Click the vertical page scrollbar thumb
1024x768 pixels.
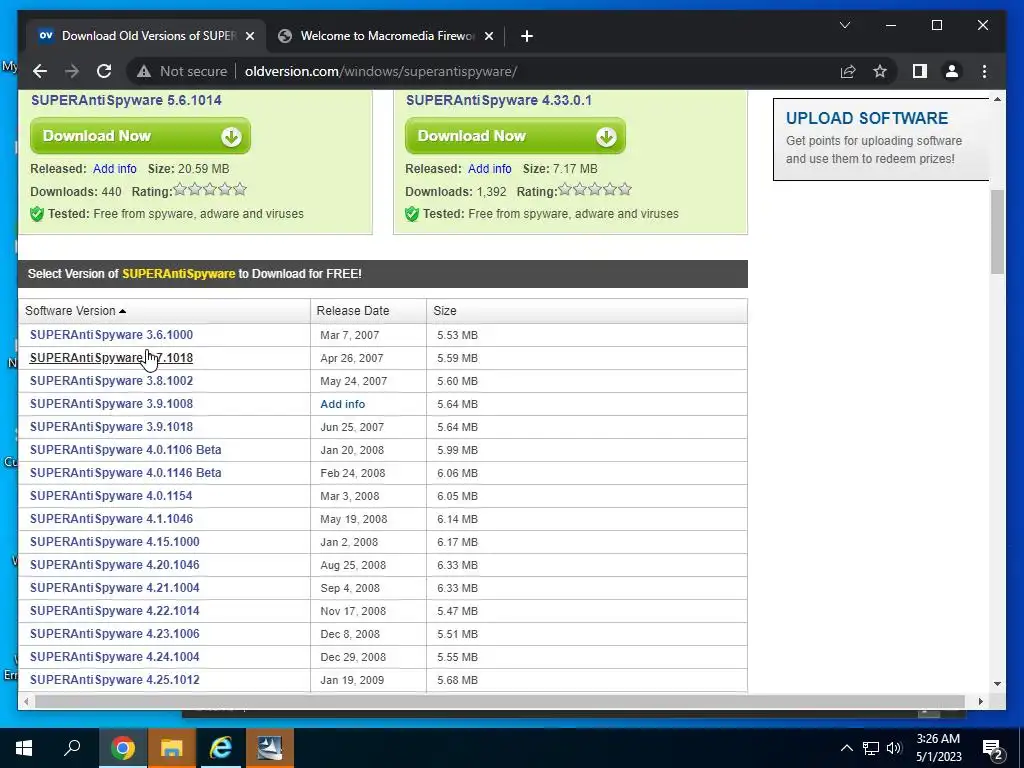997,232
